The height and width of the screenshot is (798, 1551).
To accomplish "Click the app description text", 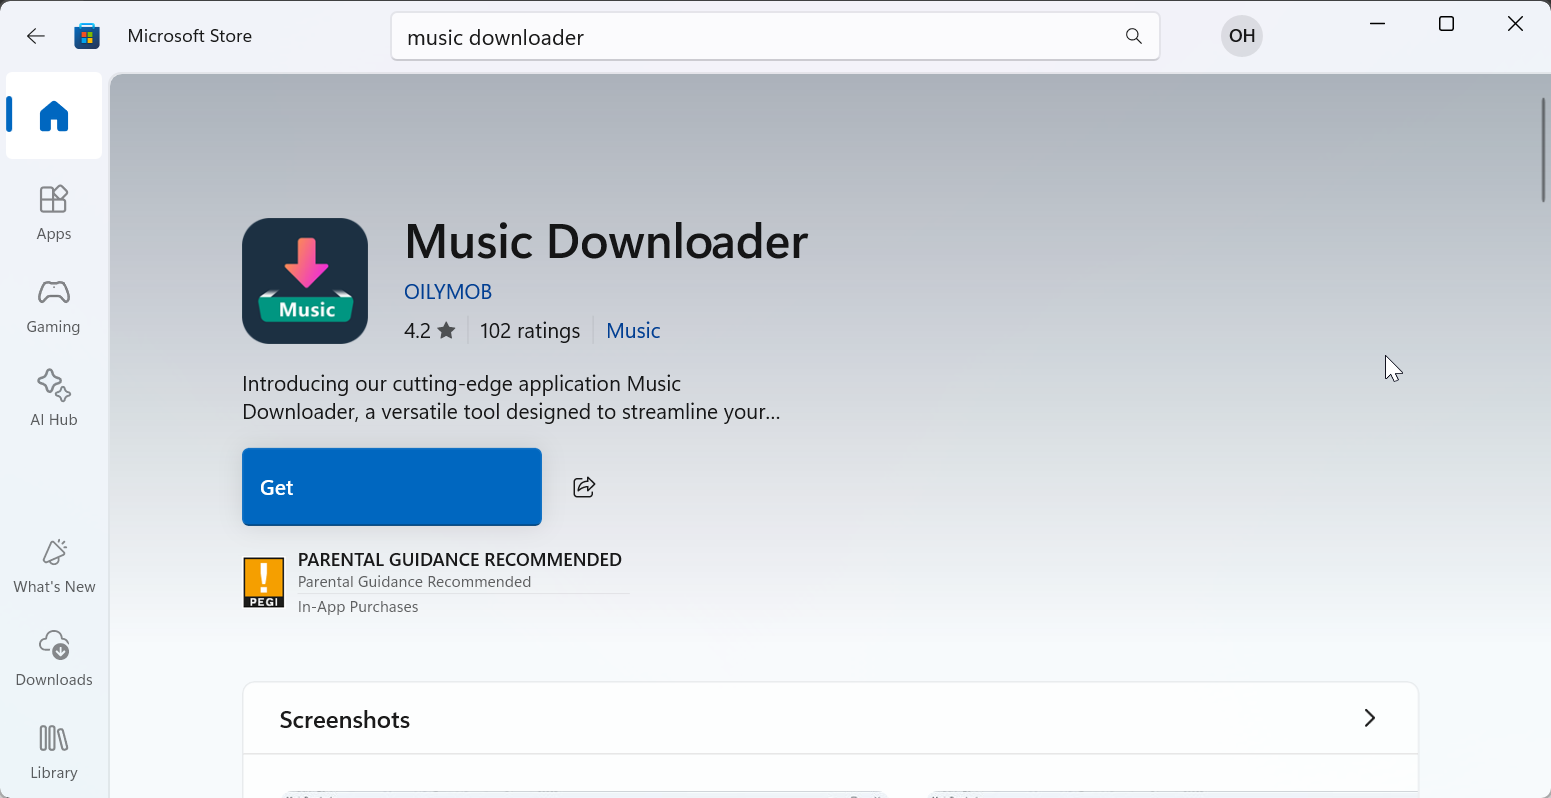I will click(x=511, y=398).
